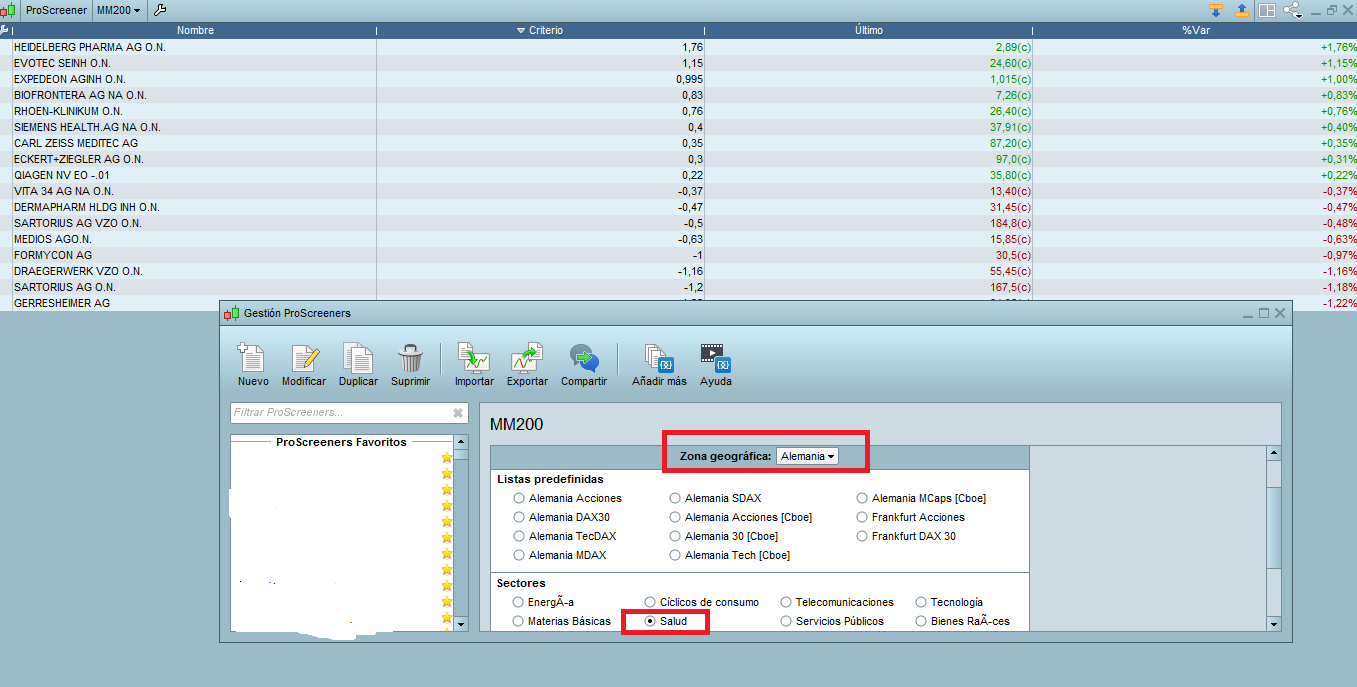Open the Zona geográfica Alemania dropdown
The image size is (1357, 687).
click(x=808, y=456)
